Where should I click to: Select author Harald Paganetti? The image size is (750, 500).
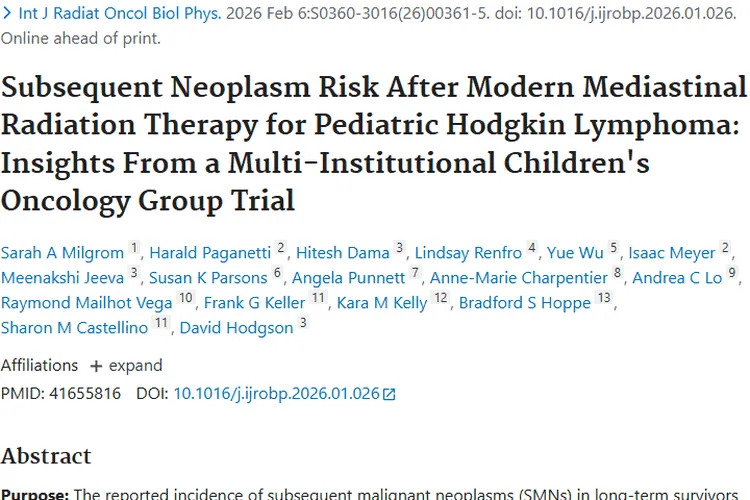(x=210, y=252)
